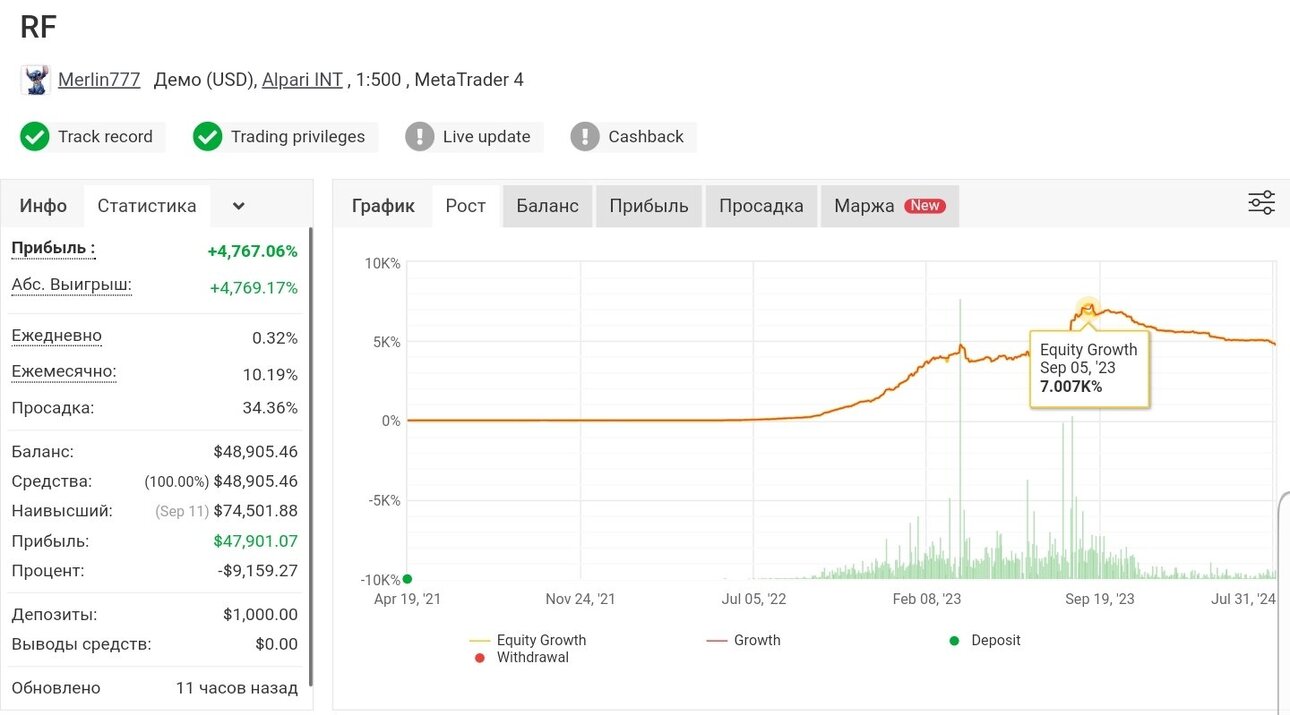Click the Trading privileges green checkmark icon
This screenshot has width=1290, height=715.
pyautogui.click(x=208, y=137)
